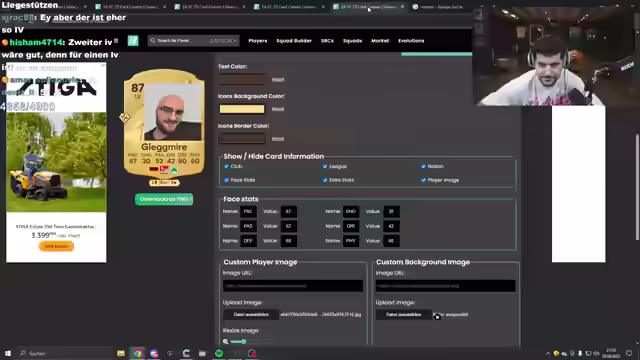Viewport: 640px width, 360px height.
Task: Click the Custom Player Image URL field
Action: pos(293,286)
